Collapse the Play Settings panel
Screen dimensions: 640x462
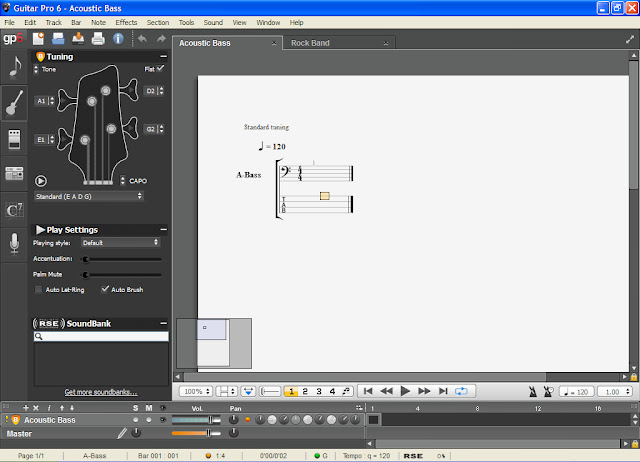(163, 230)
